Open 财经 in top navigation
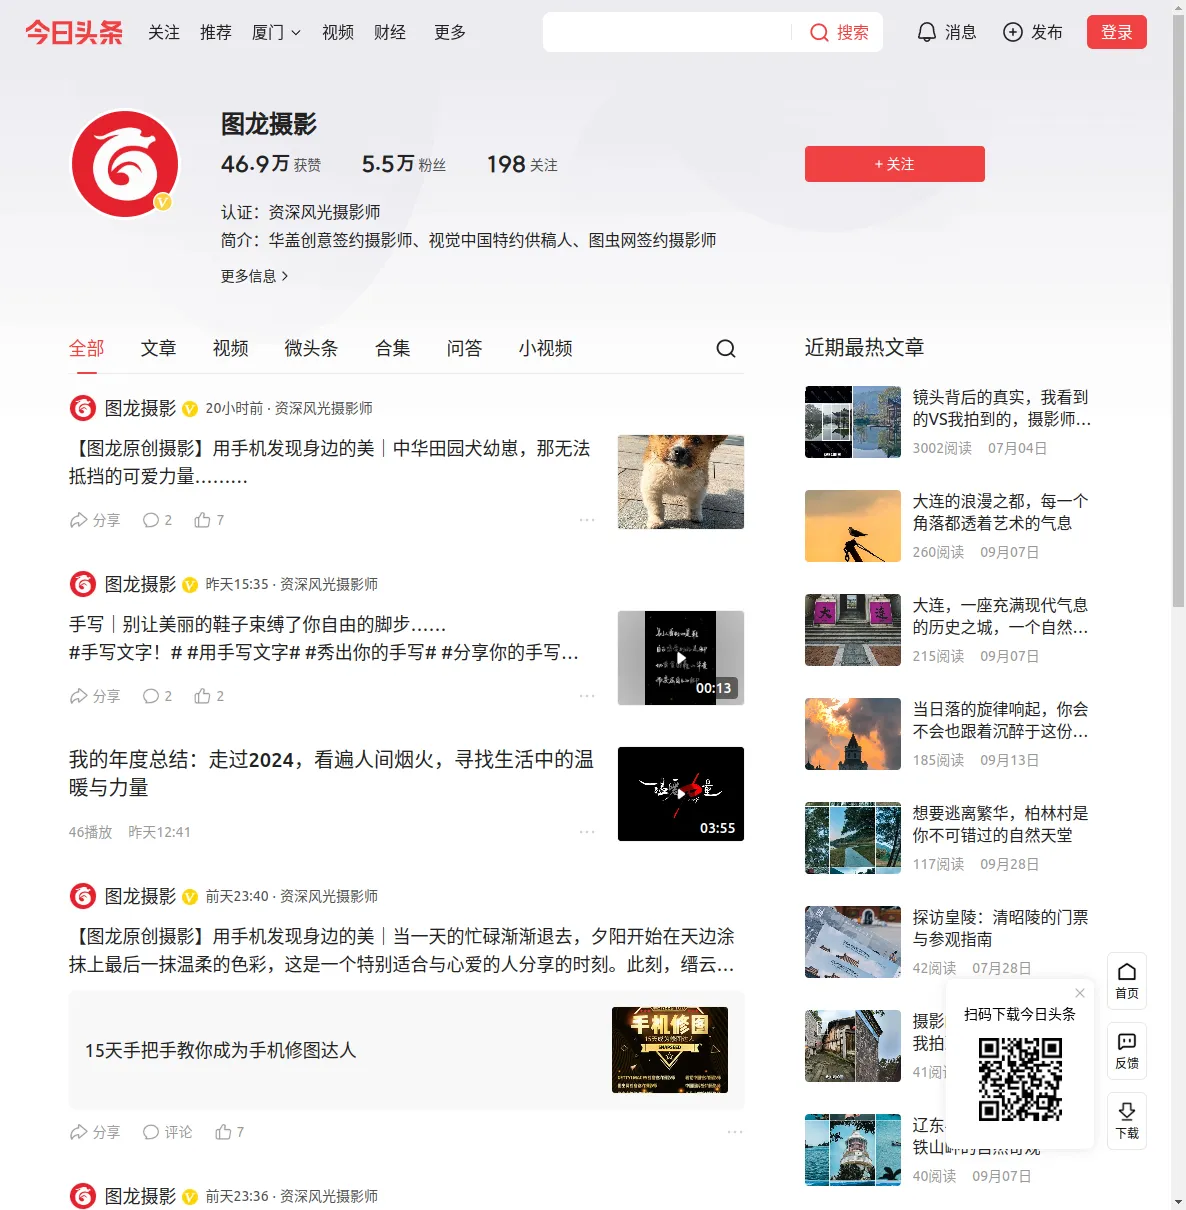This screenshot has width=1186, height=1210. point(390,33)
